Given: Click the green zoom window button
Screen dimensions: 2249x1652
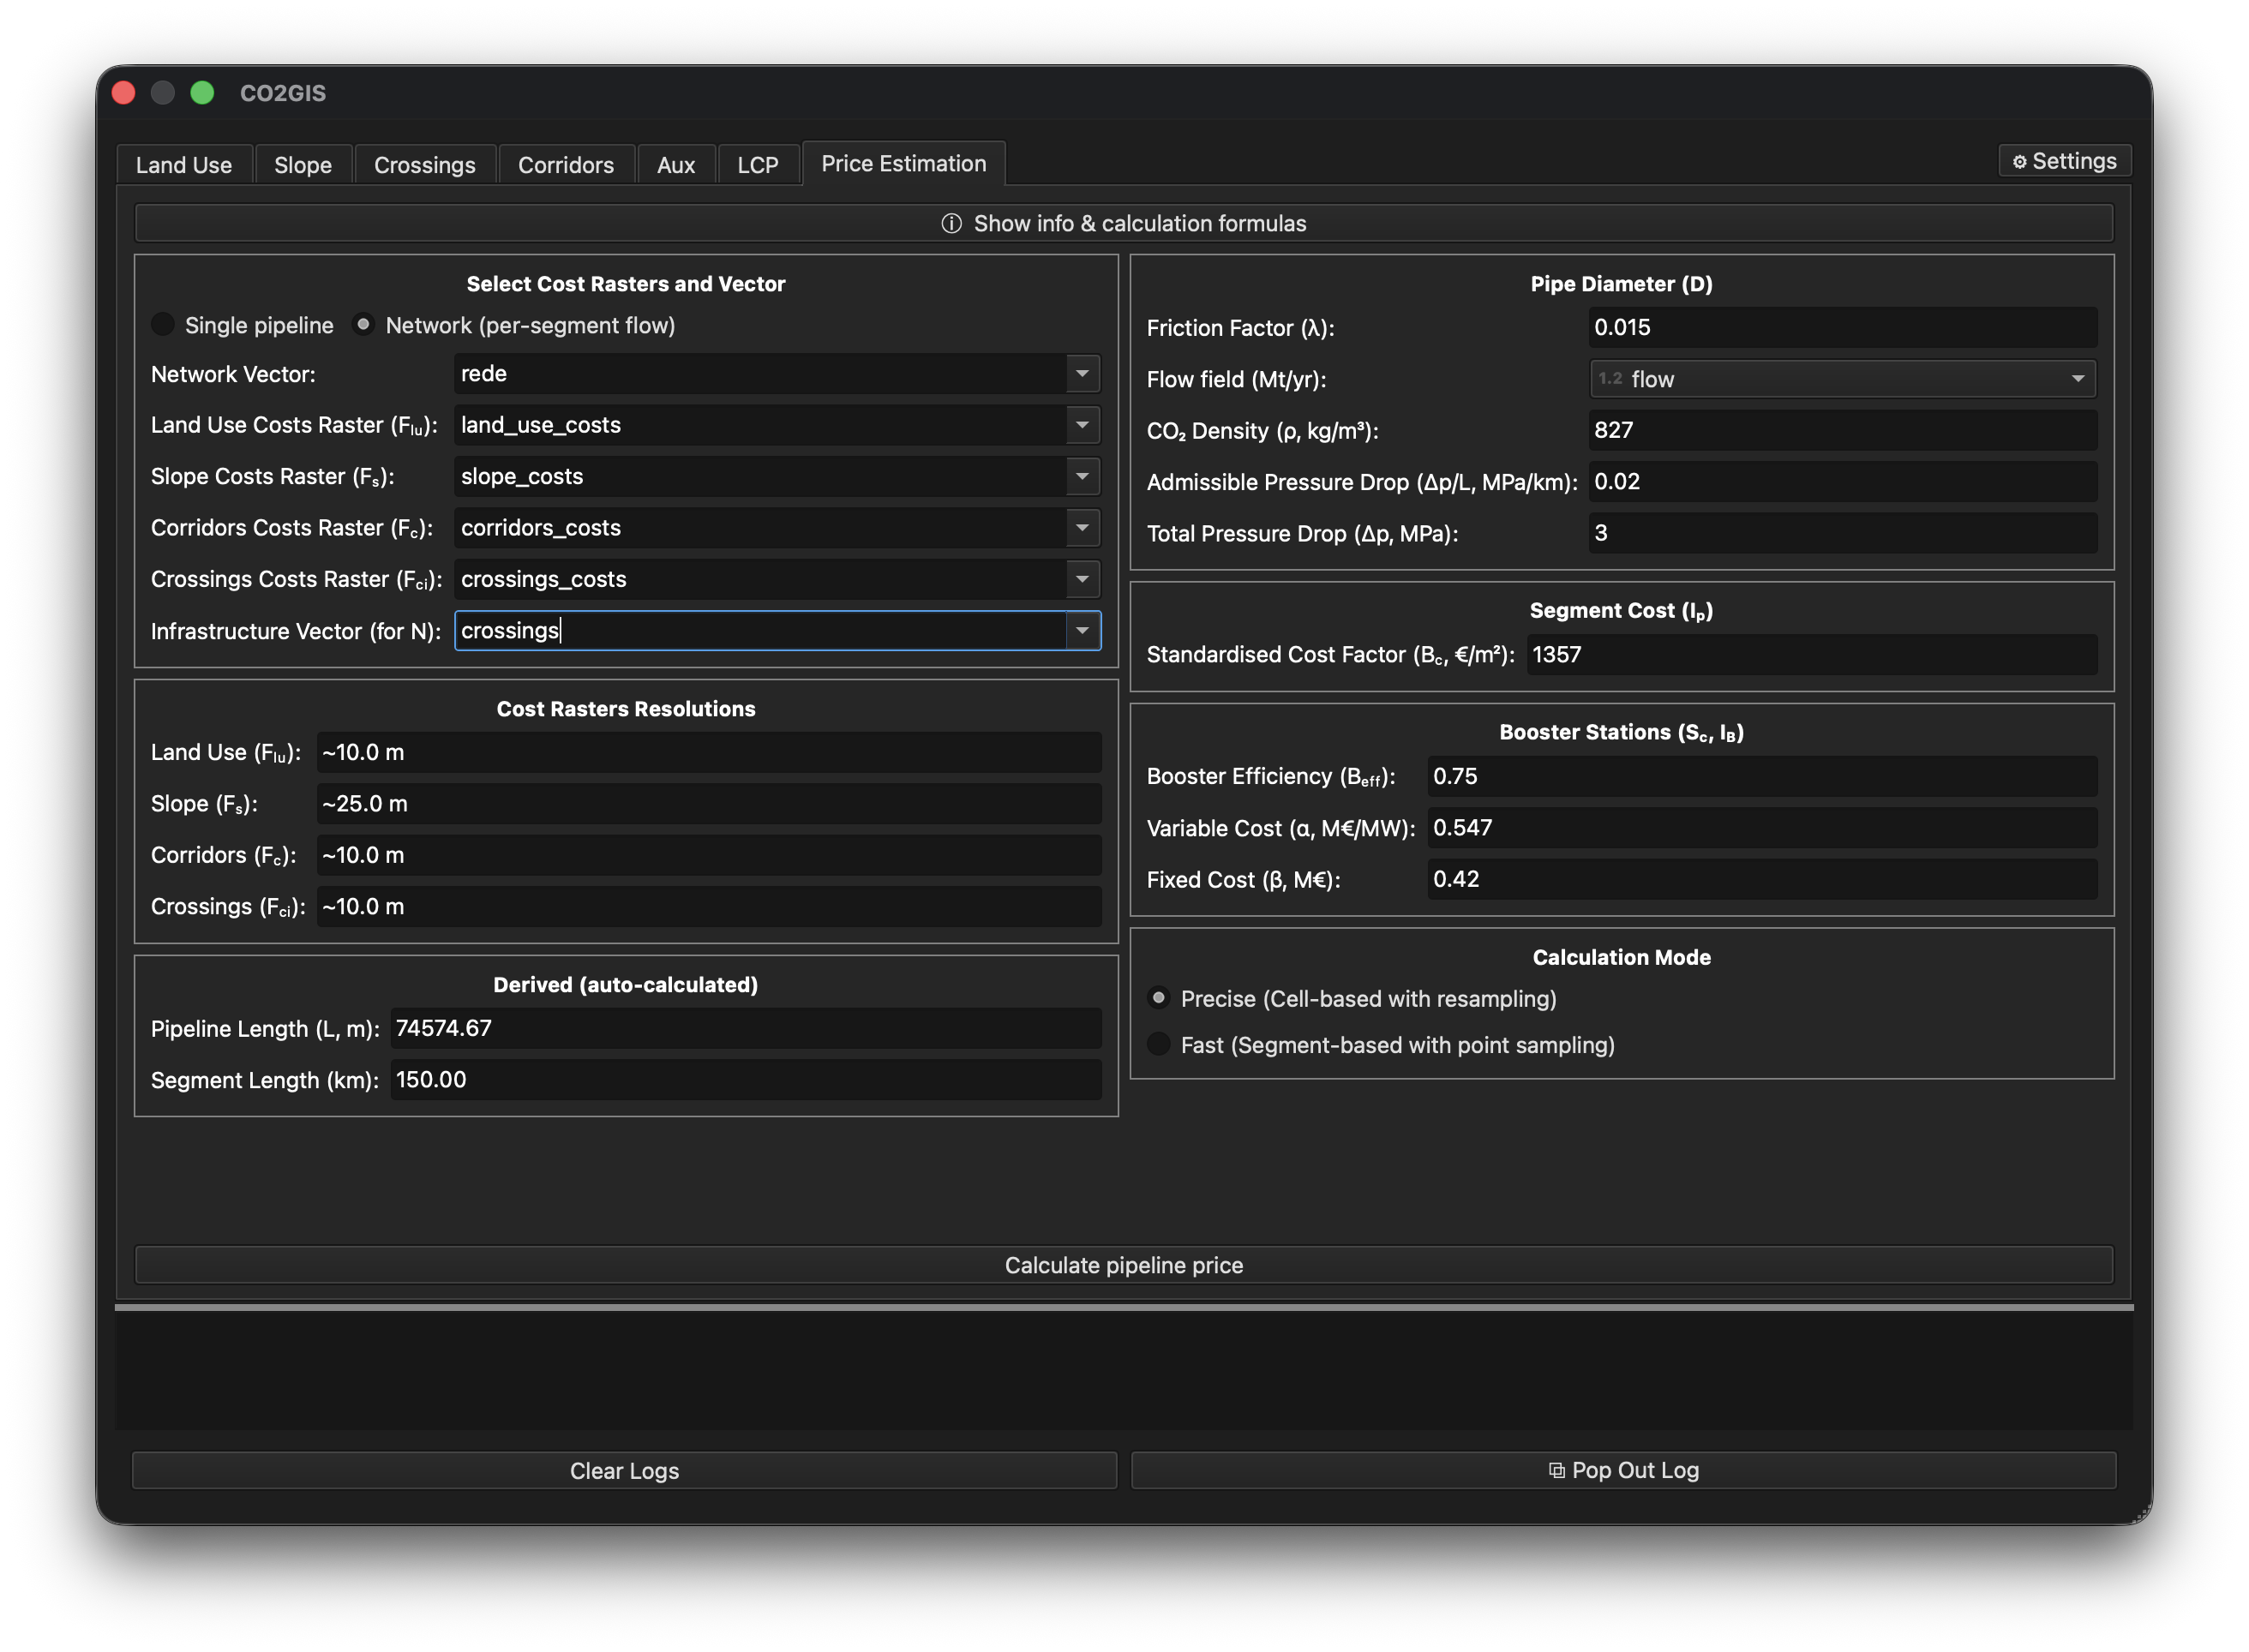Looking at the screenshot, I should (202, 93).
